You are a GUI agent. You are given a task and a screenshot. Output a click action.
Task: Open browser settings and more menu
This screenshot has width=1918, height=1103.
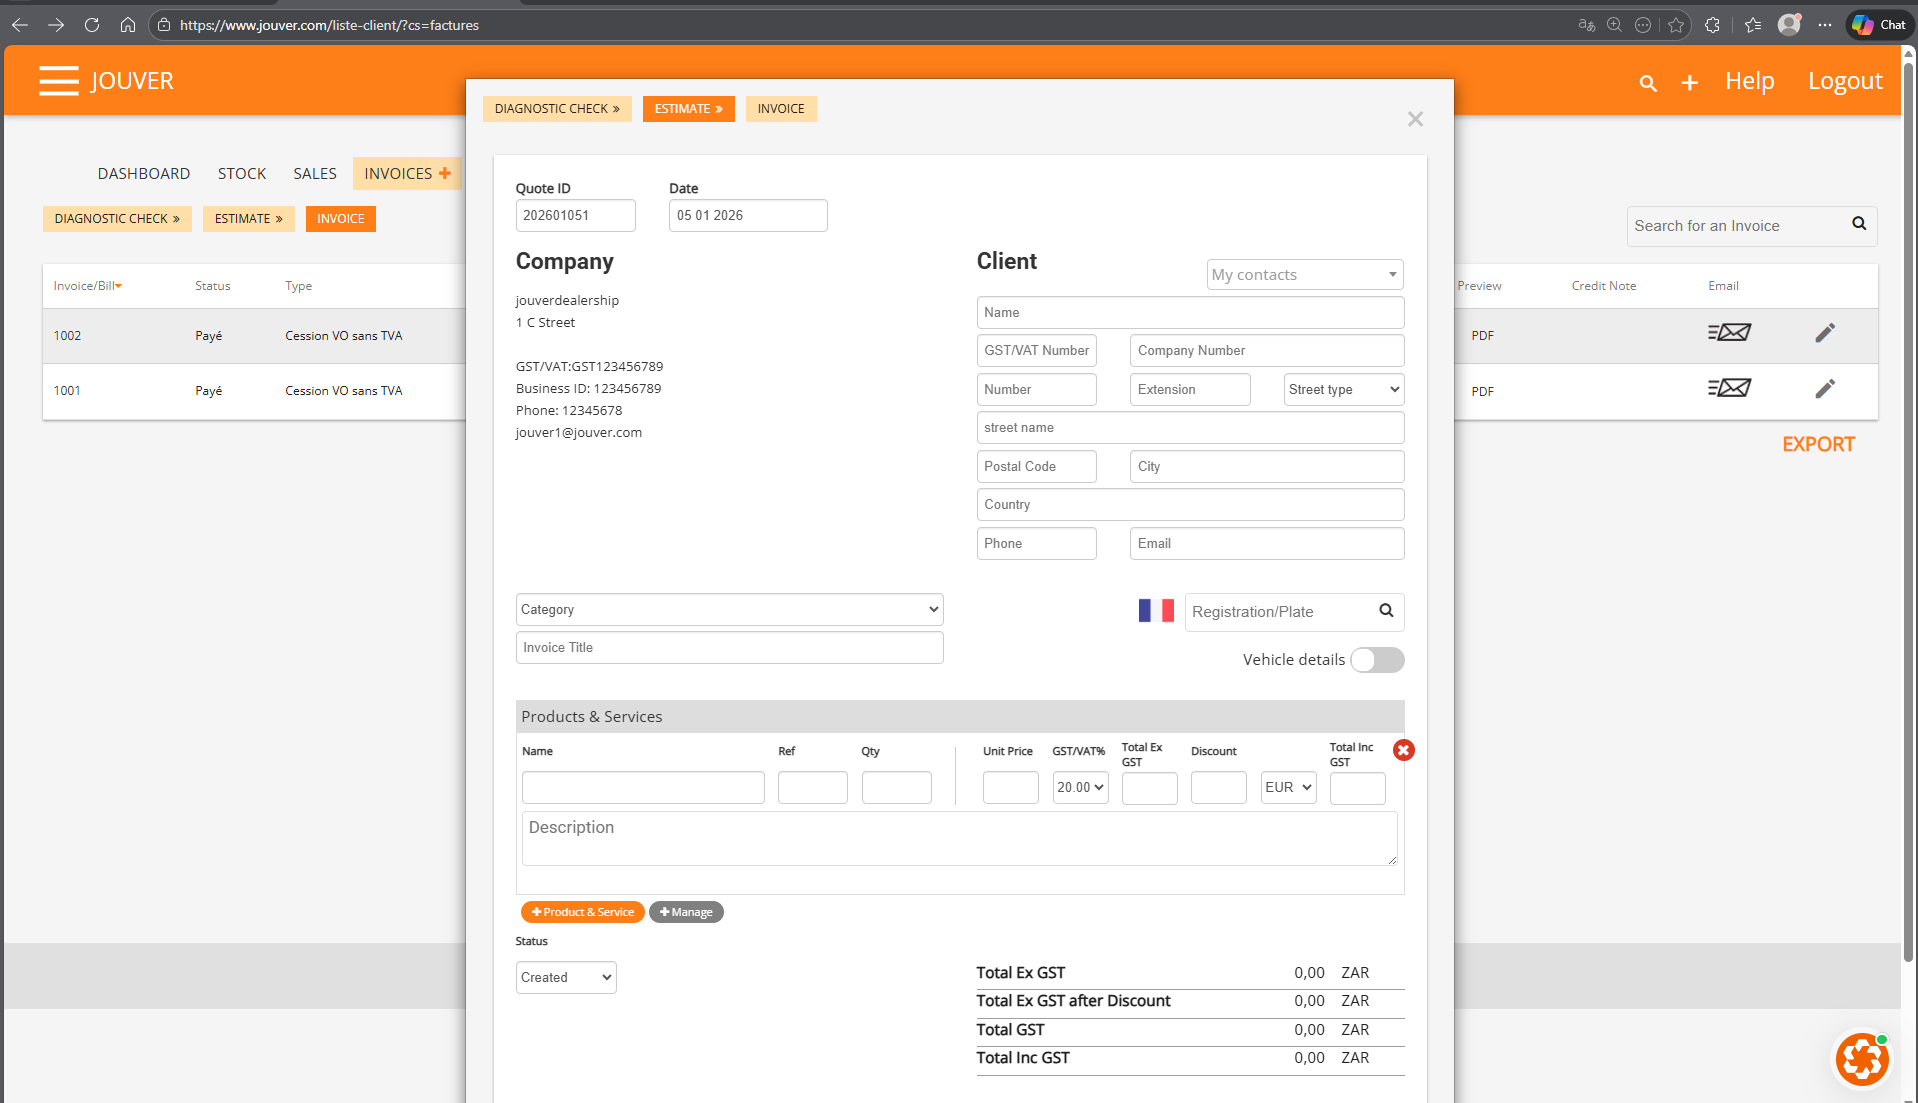point(1825,25)
